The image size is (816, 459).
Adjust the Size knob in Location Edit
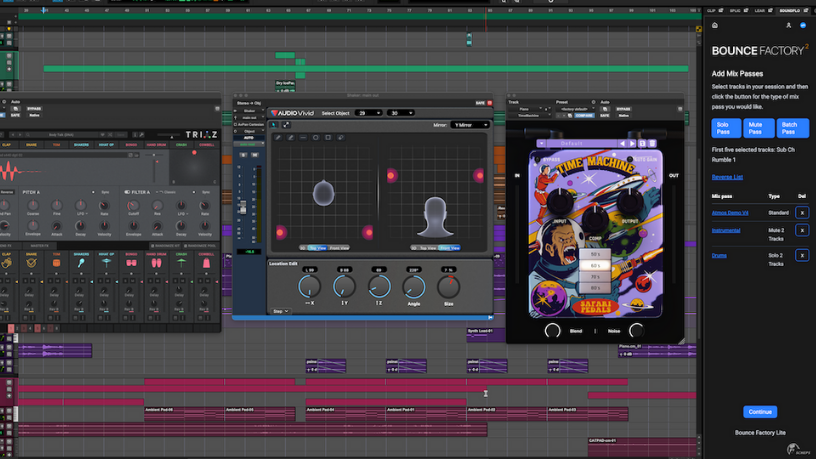point(449,287)
